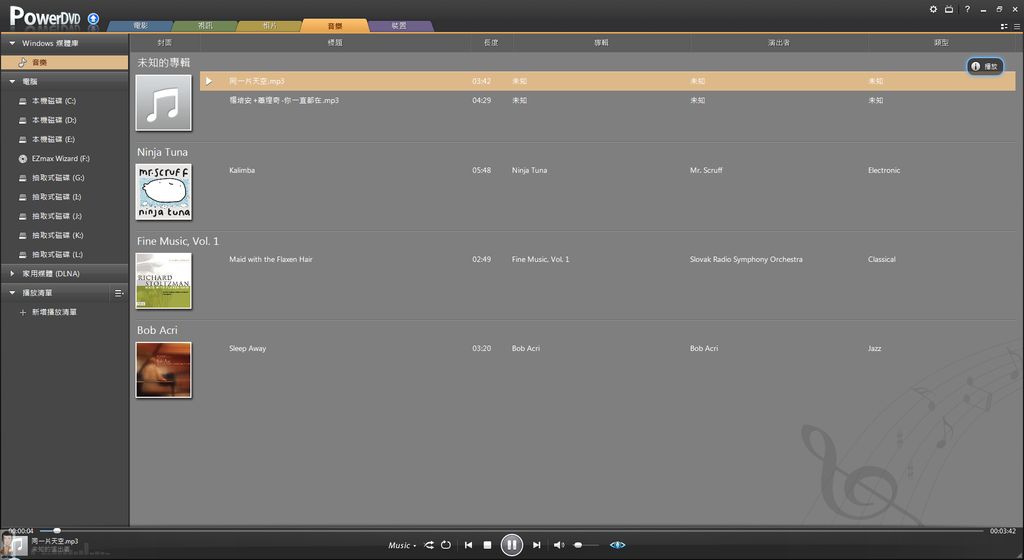Viewport: 1024px width, 560px height.
Task: Click the plus icon to add playlist
Action: pyautogui.click(x=23, y=313)
